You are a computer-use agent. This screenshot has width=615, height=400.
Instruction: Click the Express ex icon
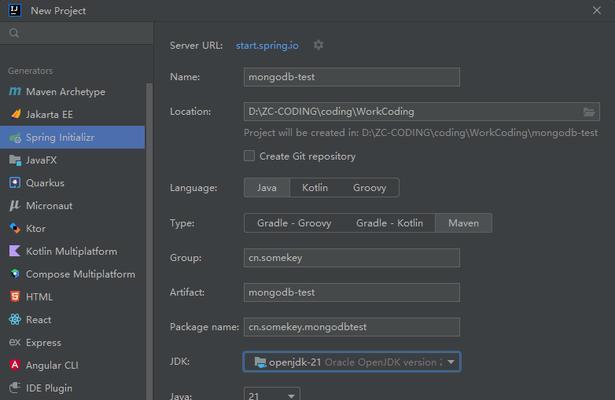tap(15, 342)
